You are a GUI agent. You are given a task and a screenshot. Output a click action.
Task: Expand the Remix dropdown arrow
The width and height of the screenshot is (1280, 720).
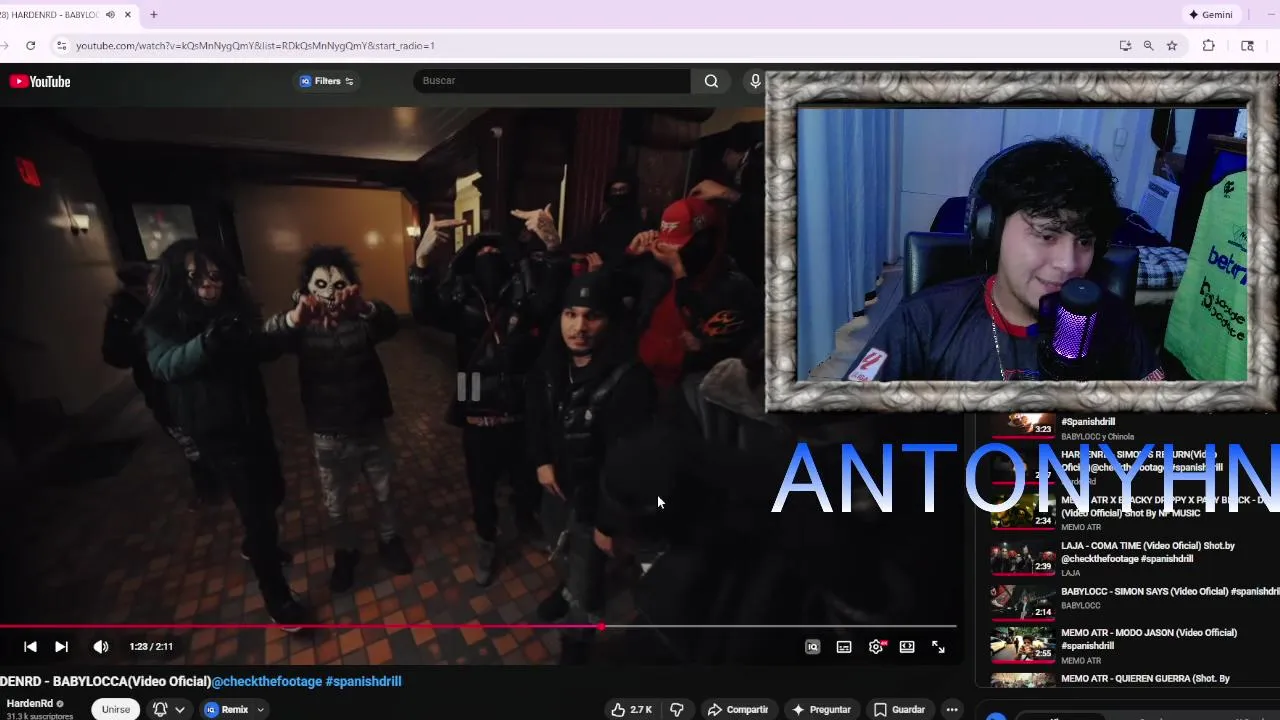[260, 710]
